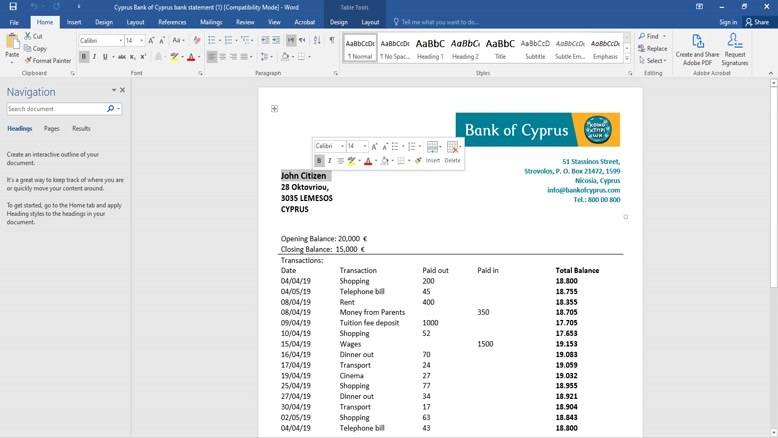Click the Replace button in Editing group
Image resolution: width=778 pixels, height=438 pixels.
point(653,48)
